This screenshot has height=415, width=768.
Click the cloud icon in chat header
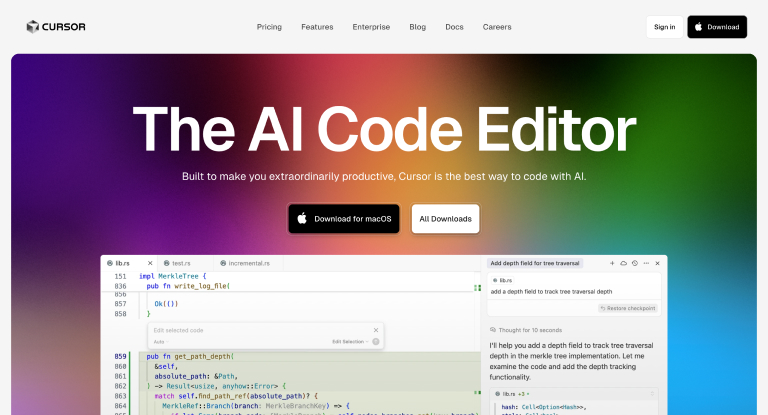coord(624,263)
